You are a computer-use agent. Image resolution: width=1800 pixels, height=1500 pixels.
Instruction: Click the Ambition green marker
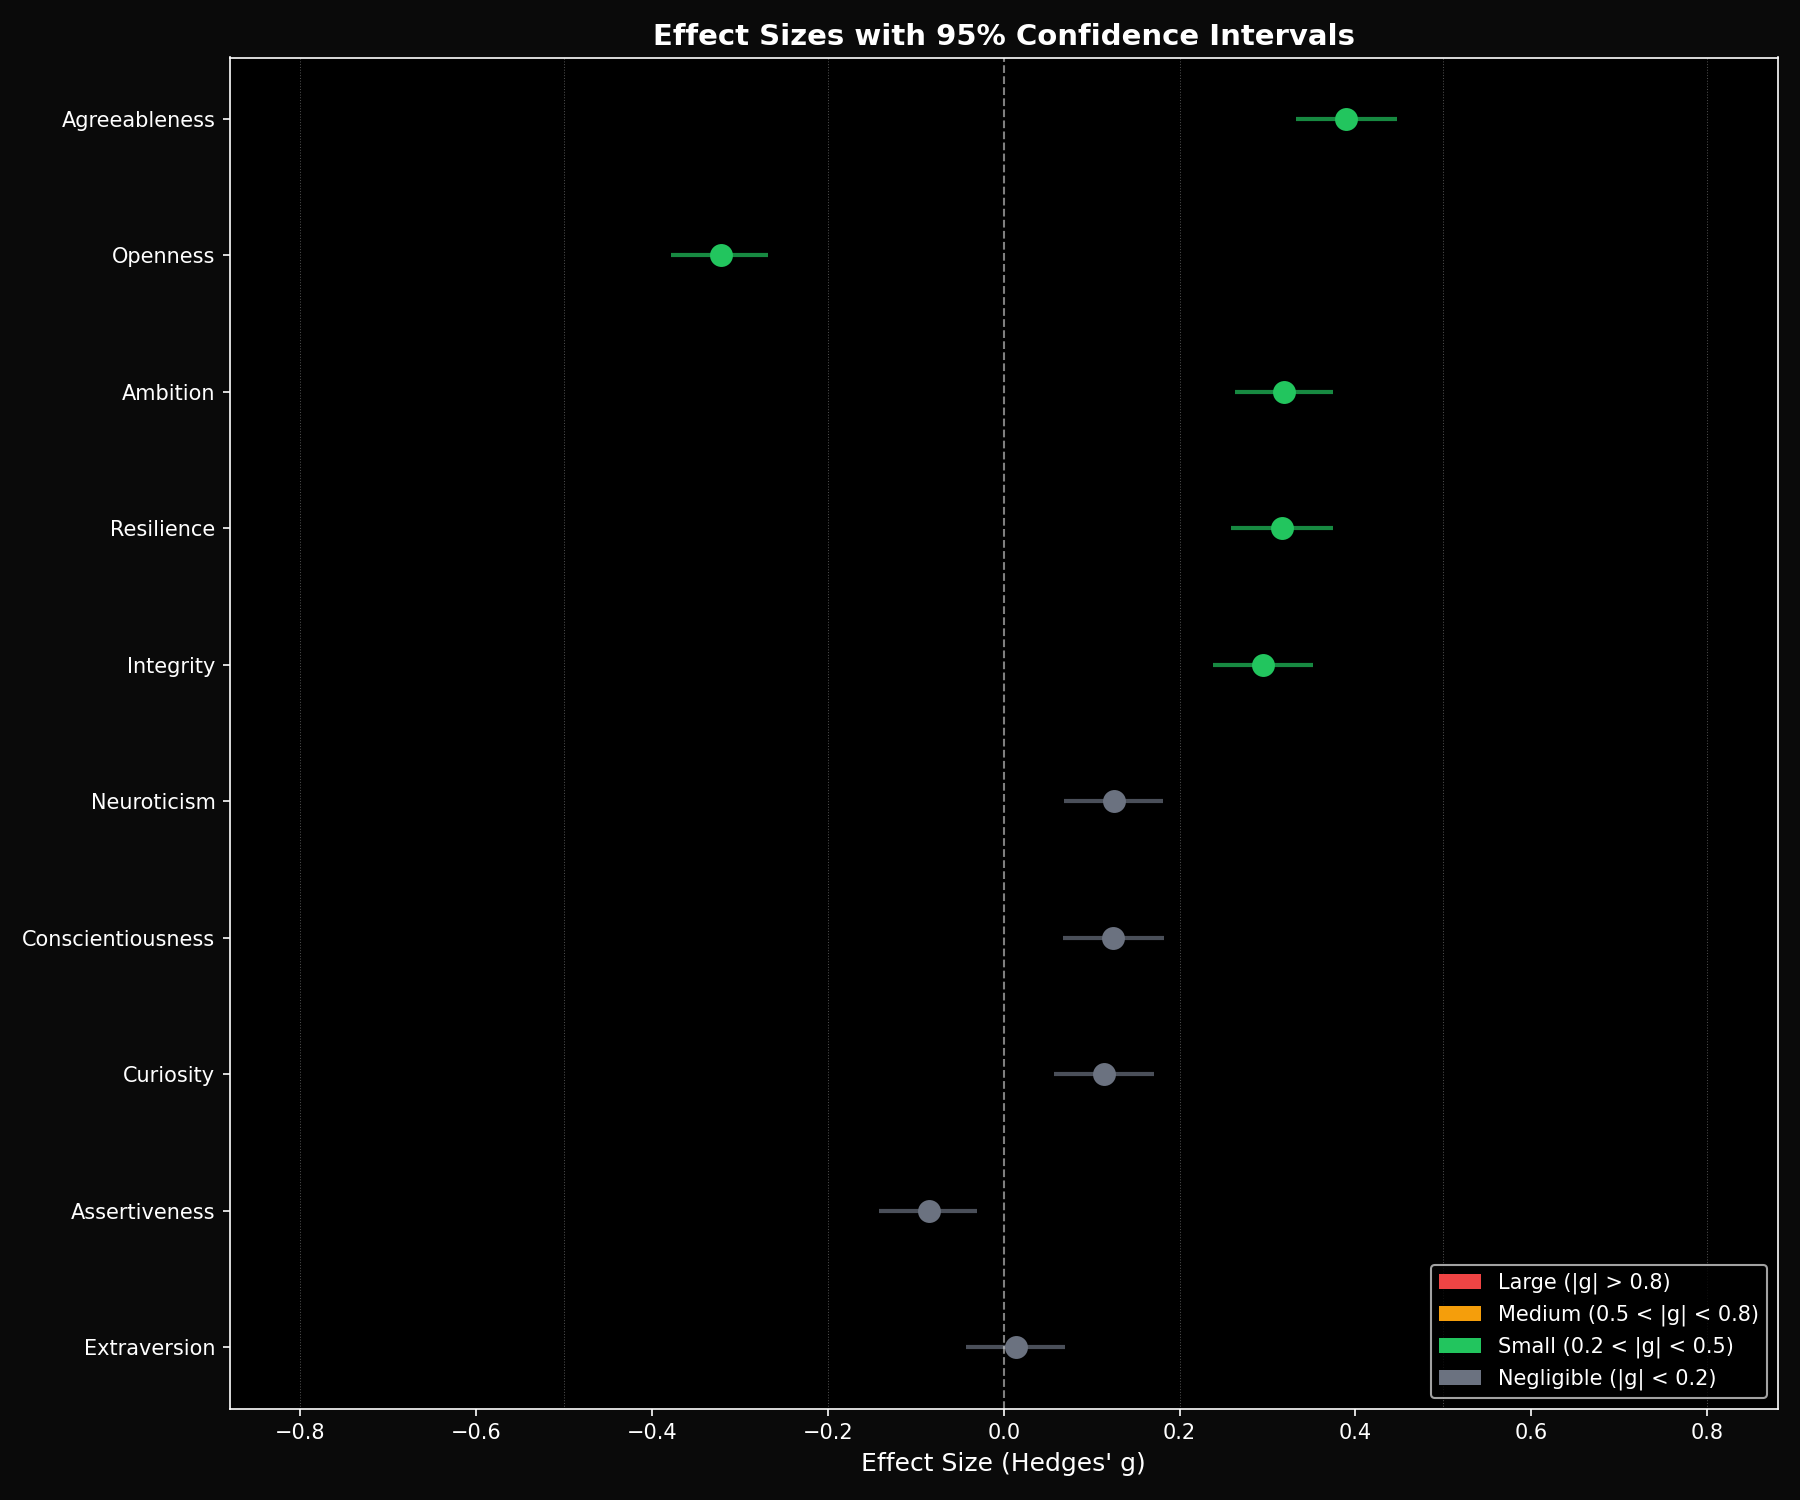(1285, 392)
